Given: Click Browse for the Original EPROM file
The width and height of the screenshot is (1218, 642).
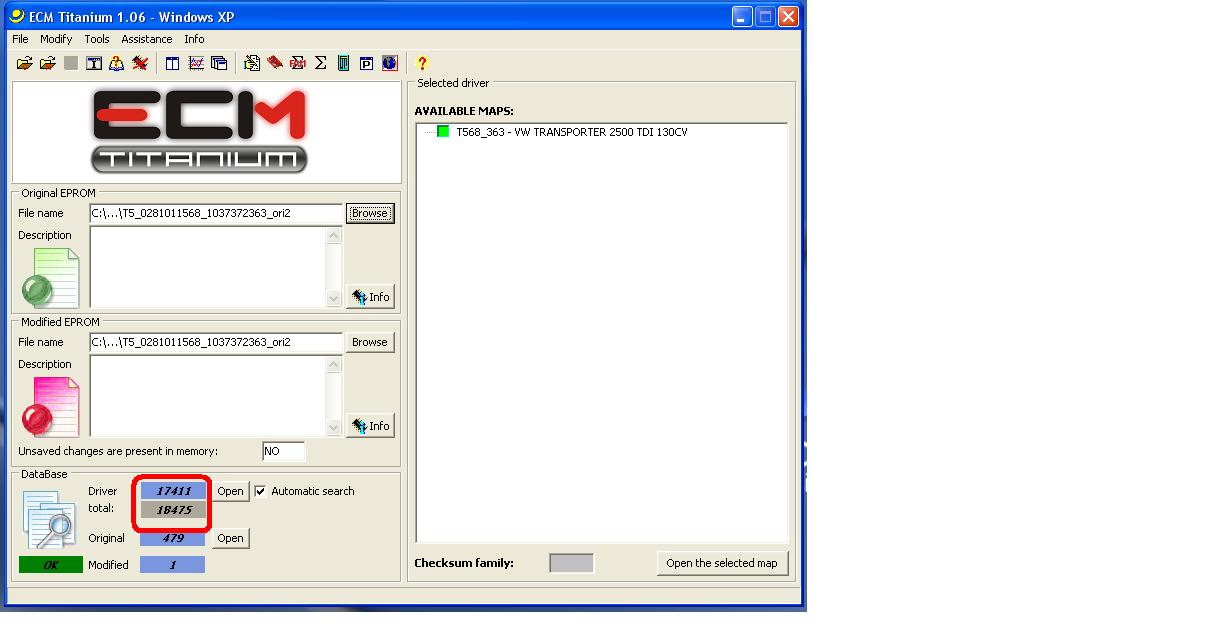Looking at the screenshot, I should (x=370, y=213).
